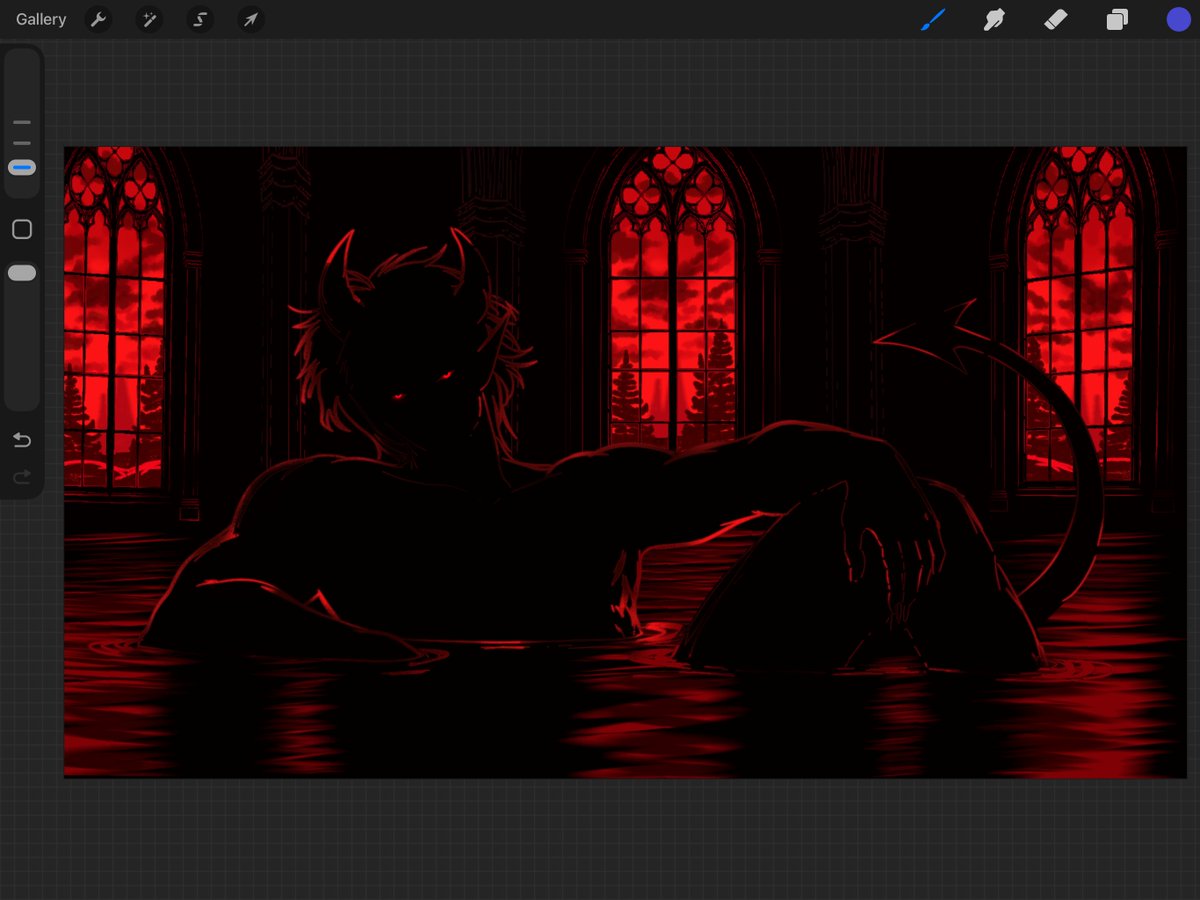Activate the Transform arrow tool

[x=251, y=19]
